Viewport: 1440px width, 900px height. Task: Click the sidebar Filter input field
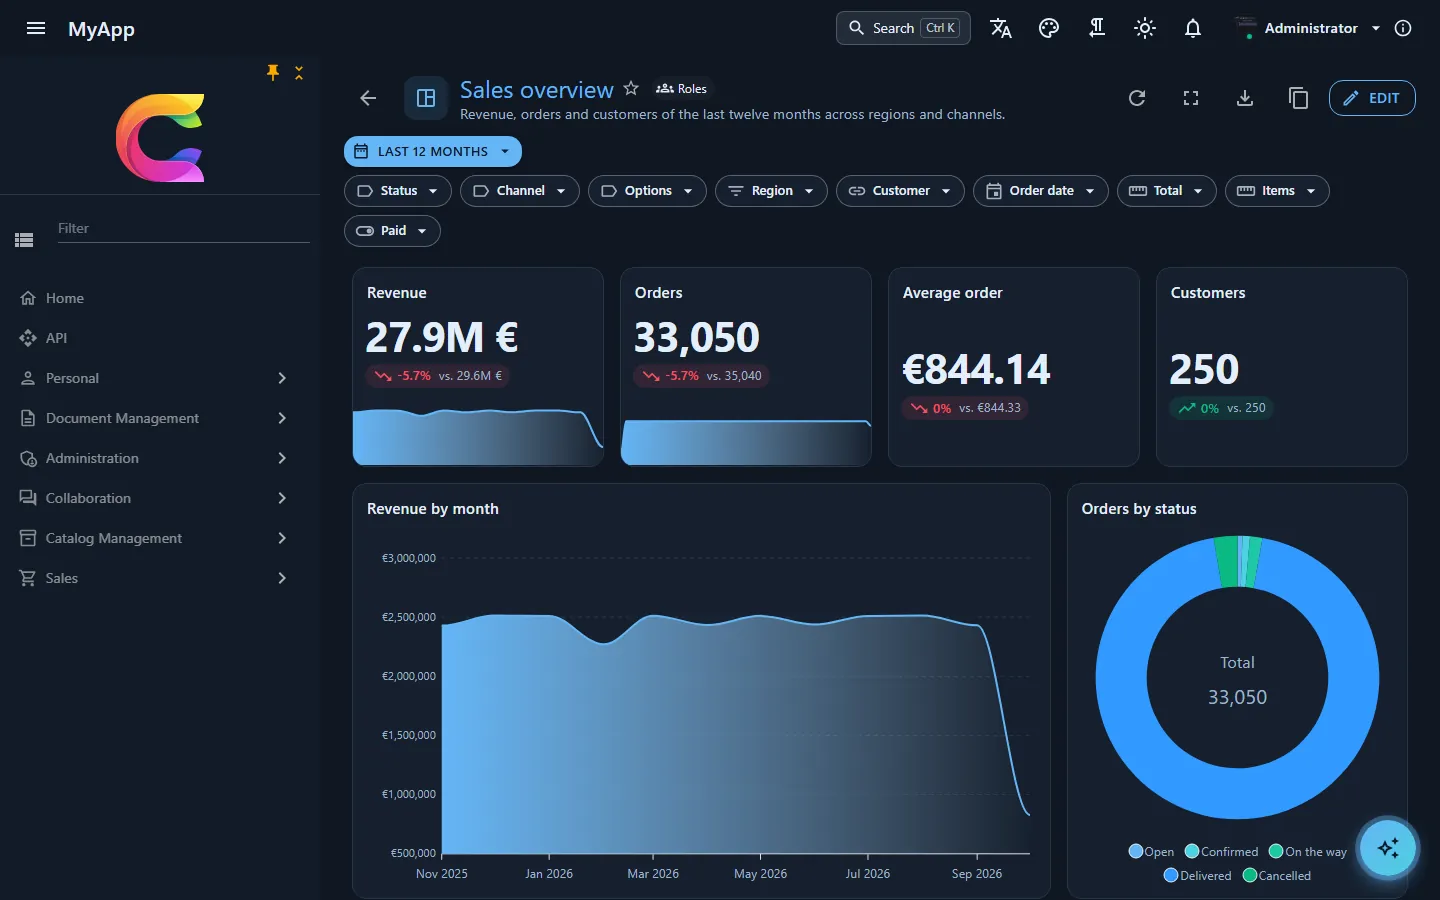tap(182, 229)
